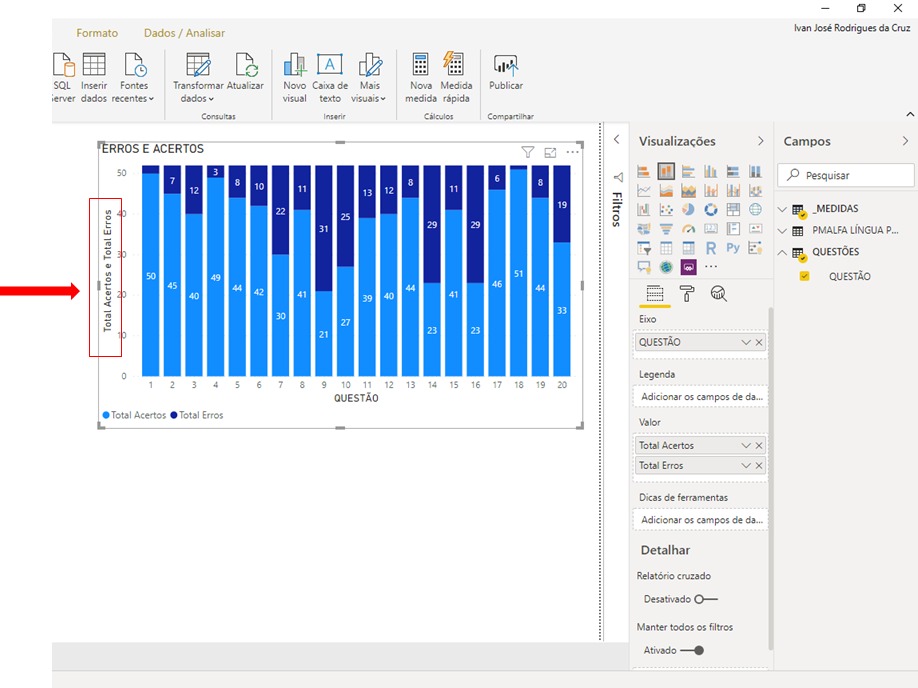Screen dimensions: 918x688
Task: Choose the table visual
Action: point(666,248)
